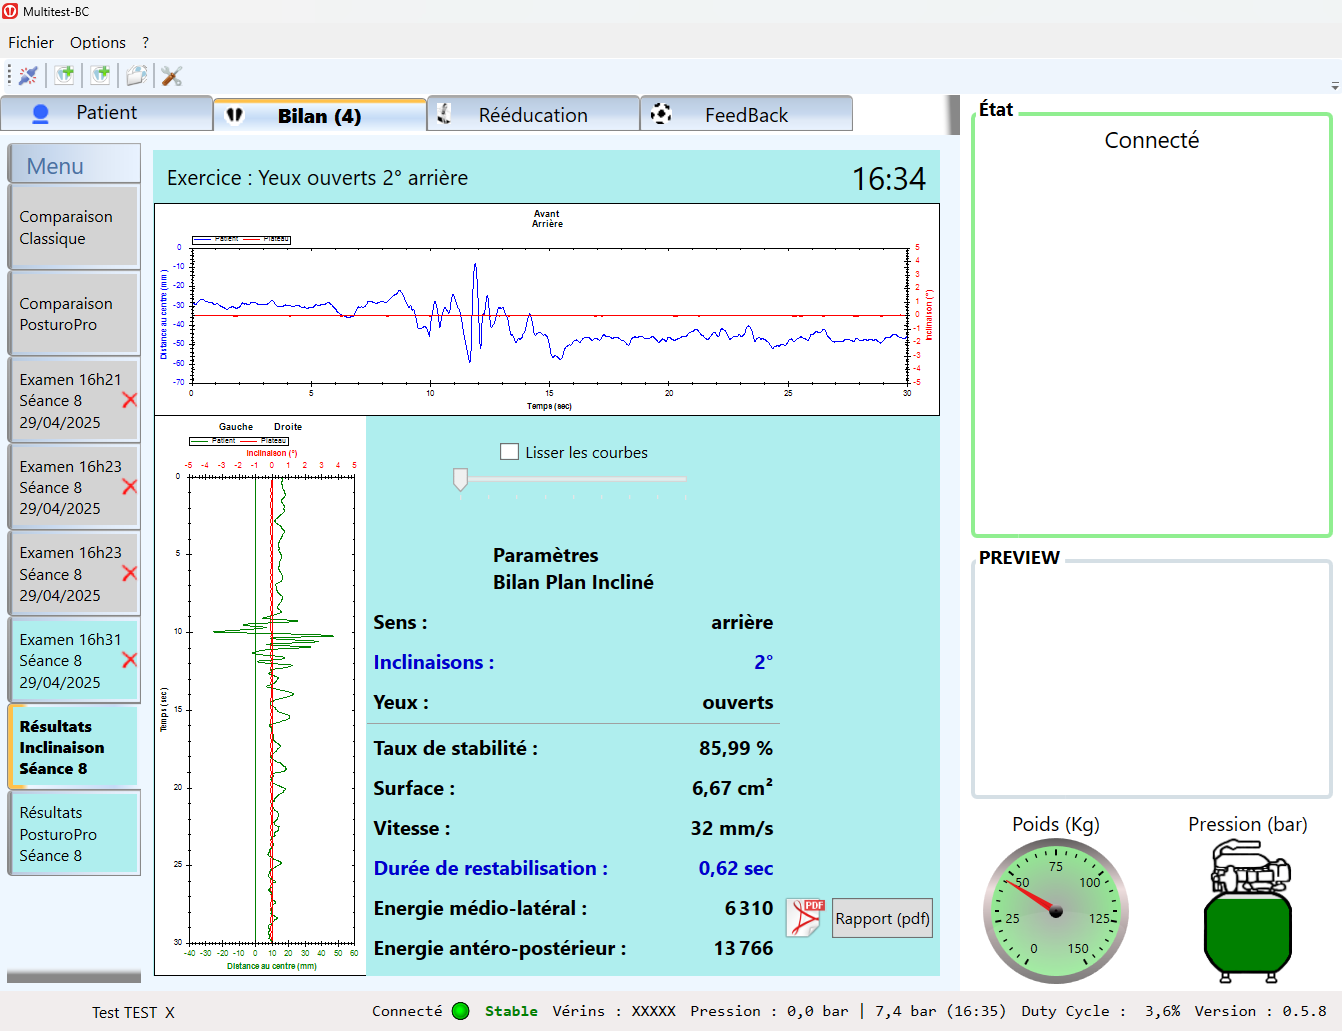The width and height of the screenshot is (1342, 1032).
Task: Click the Inclinaisons 2° value
Action: click(763, 662)
